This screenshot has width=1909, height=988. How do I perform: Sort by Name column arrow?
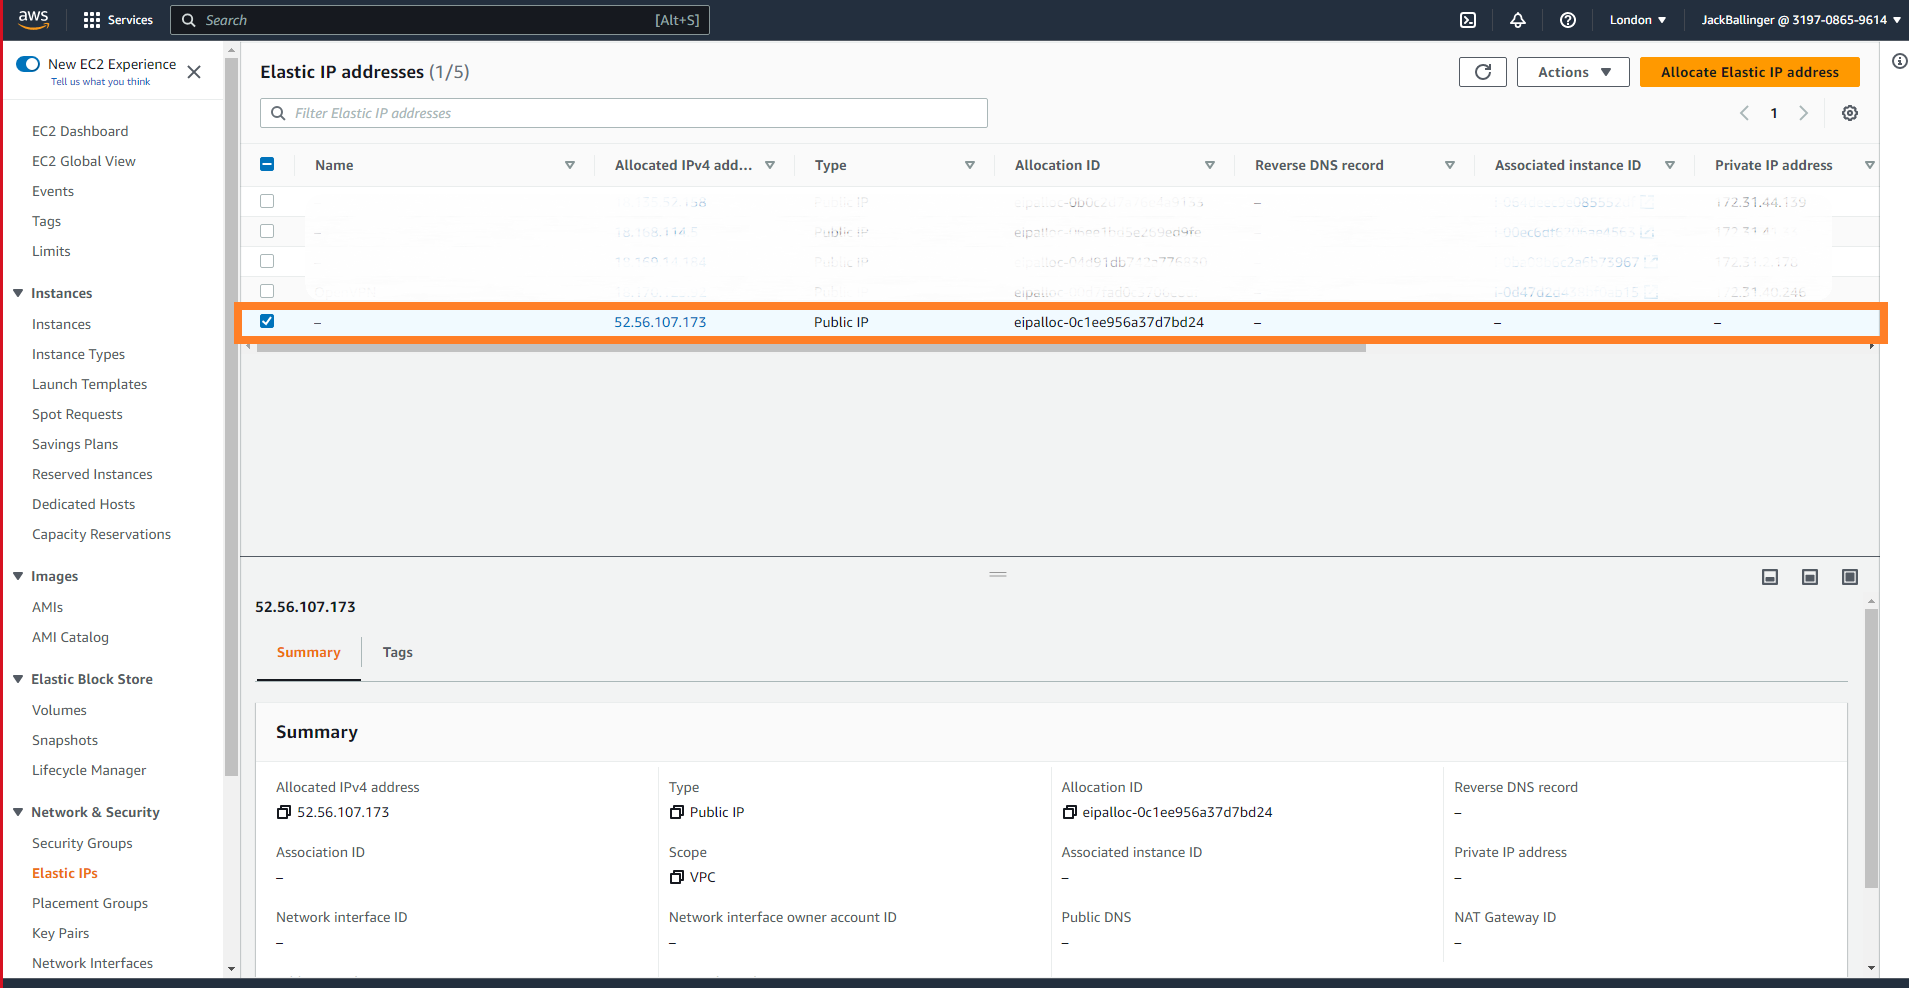click(x=570, y=165)
